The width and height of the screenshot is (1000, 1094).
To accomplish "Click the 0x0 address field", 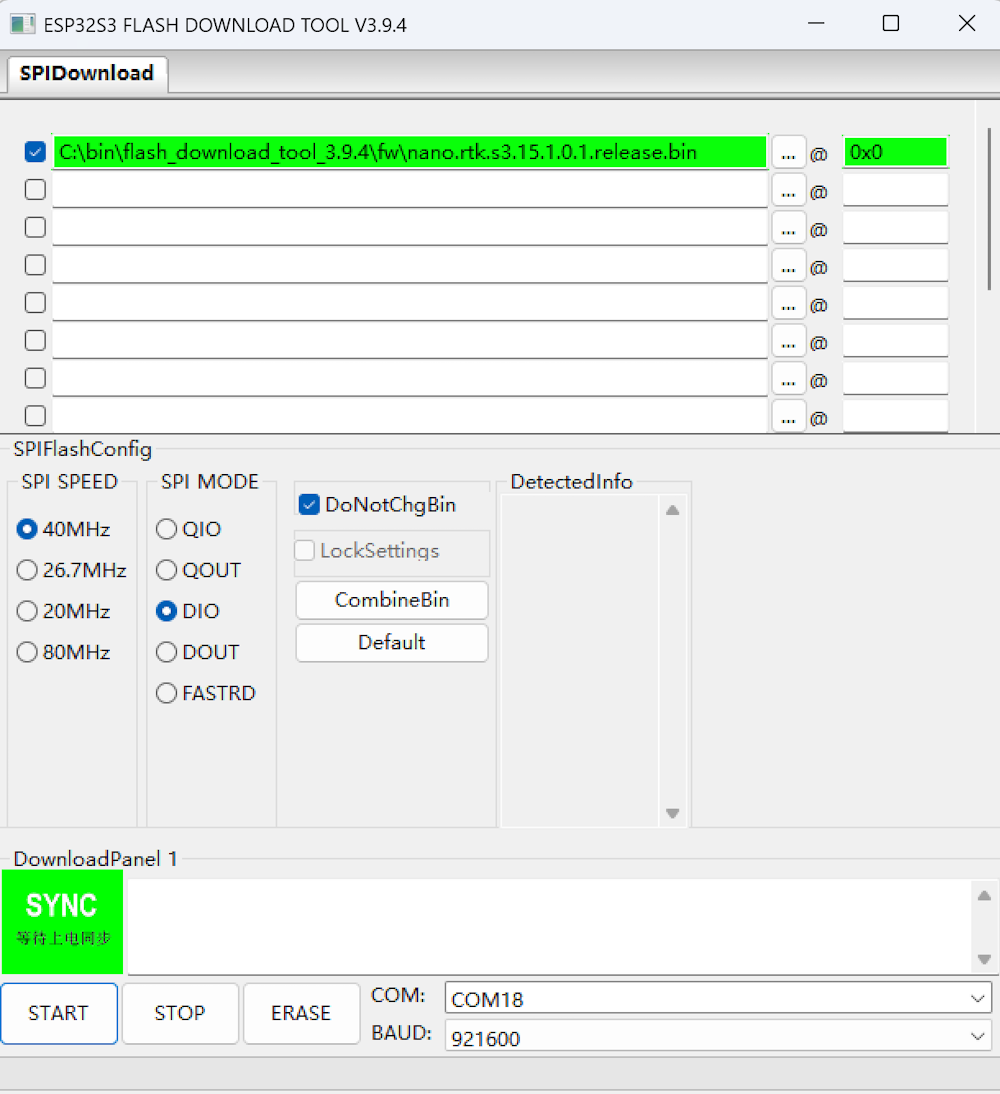I will pyautogui.click(x=895, y=152).
